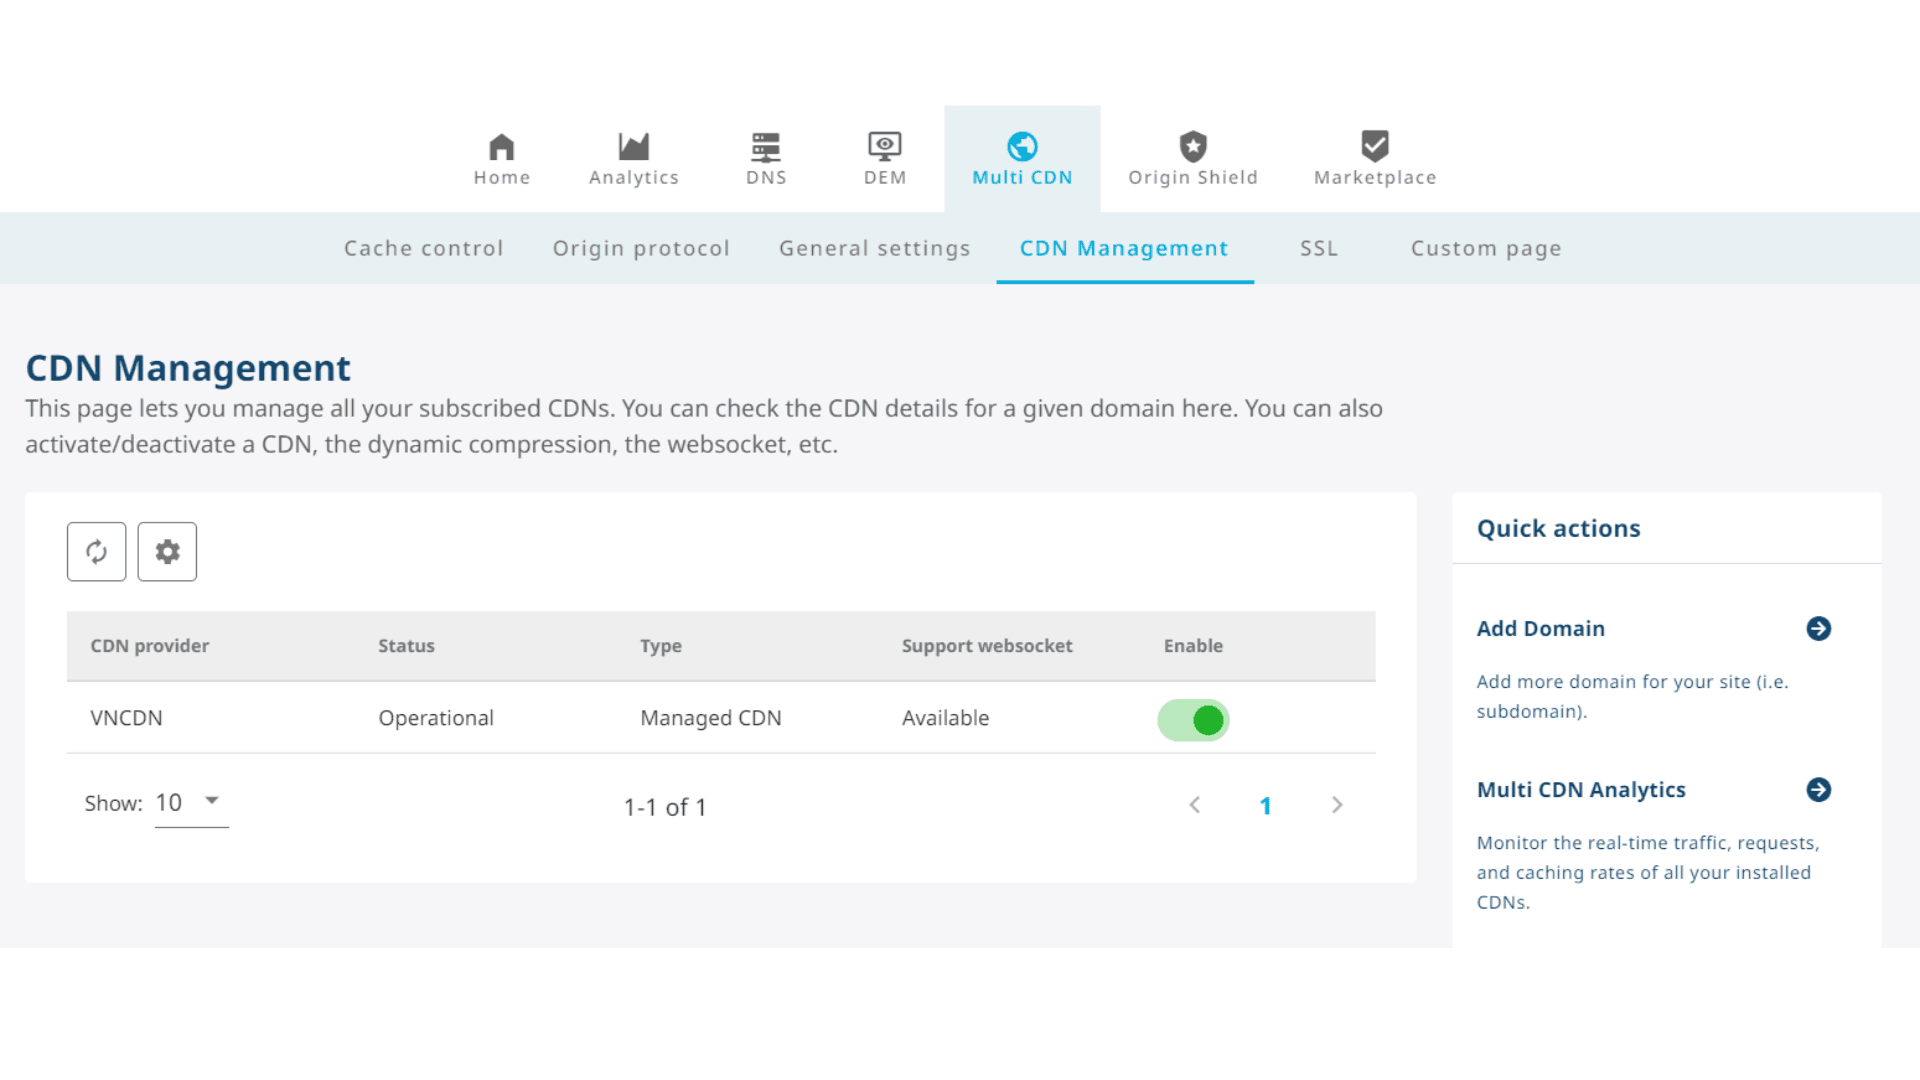Click the Support websocket column header
Viewport: 1920px width, 1080px height.
(987, 646)
